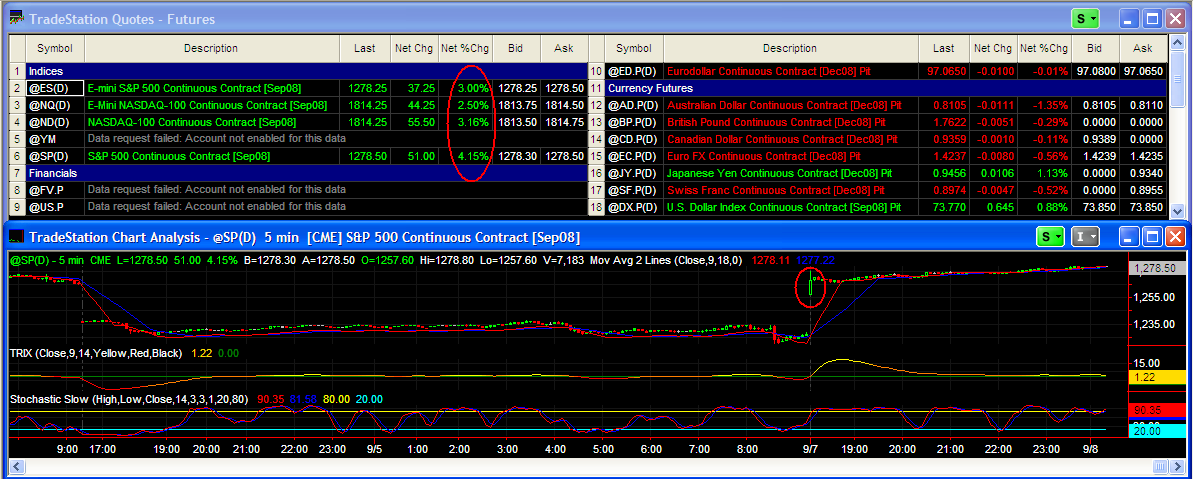Select the @JY.P(D) symbol cell
The width and height of the screenshot is (1194, 479).
pyautogui.click(x=634, y=173)
